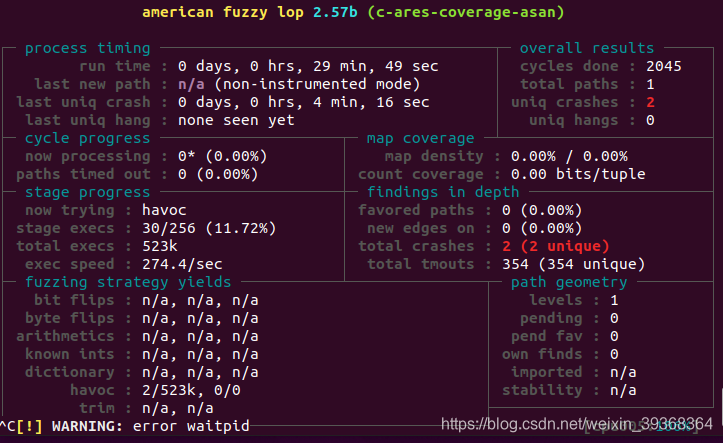Click the '(c-ares-coverage-asan)' banner text

466,12
